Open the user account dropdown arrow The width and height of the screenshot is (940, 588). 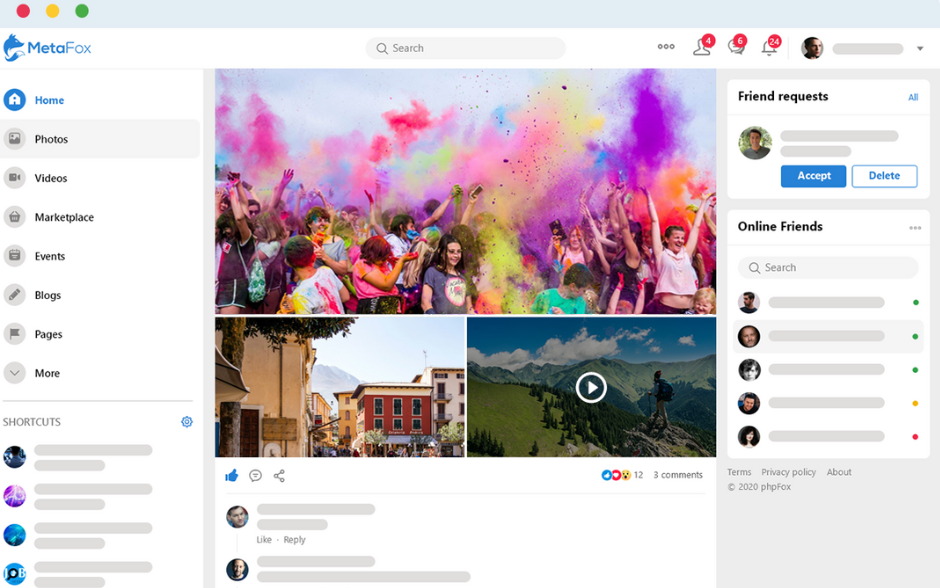(920, 49)
